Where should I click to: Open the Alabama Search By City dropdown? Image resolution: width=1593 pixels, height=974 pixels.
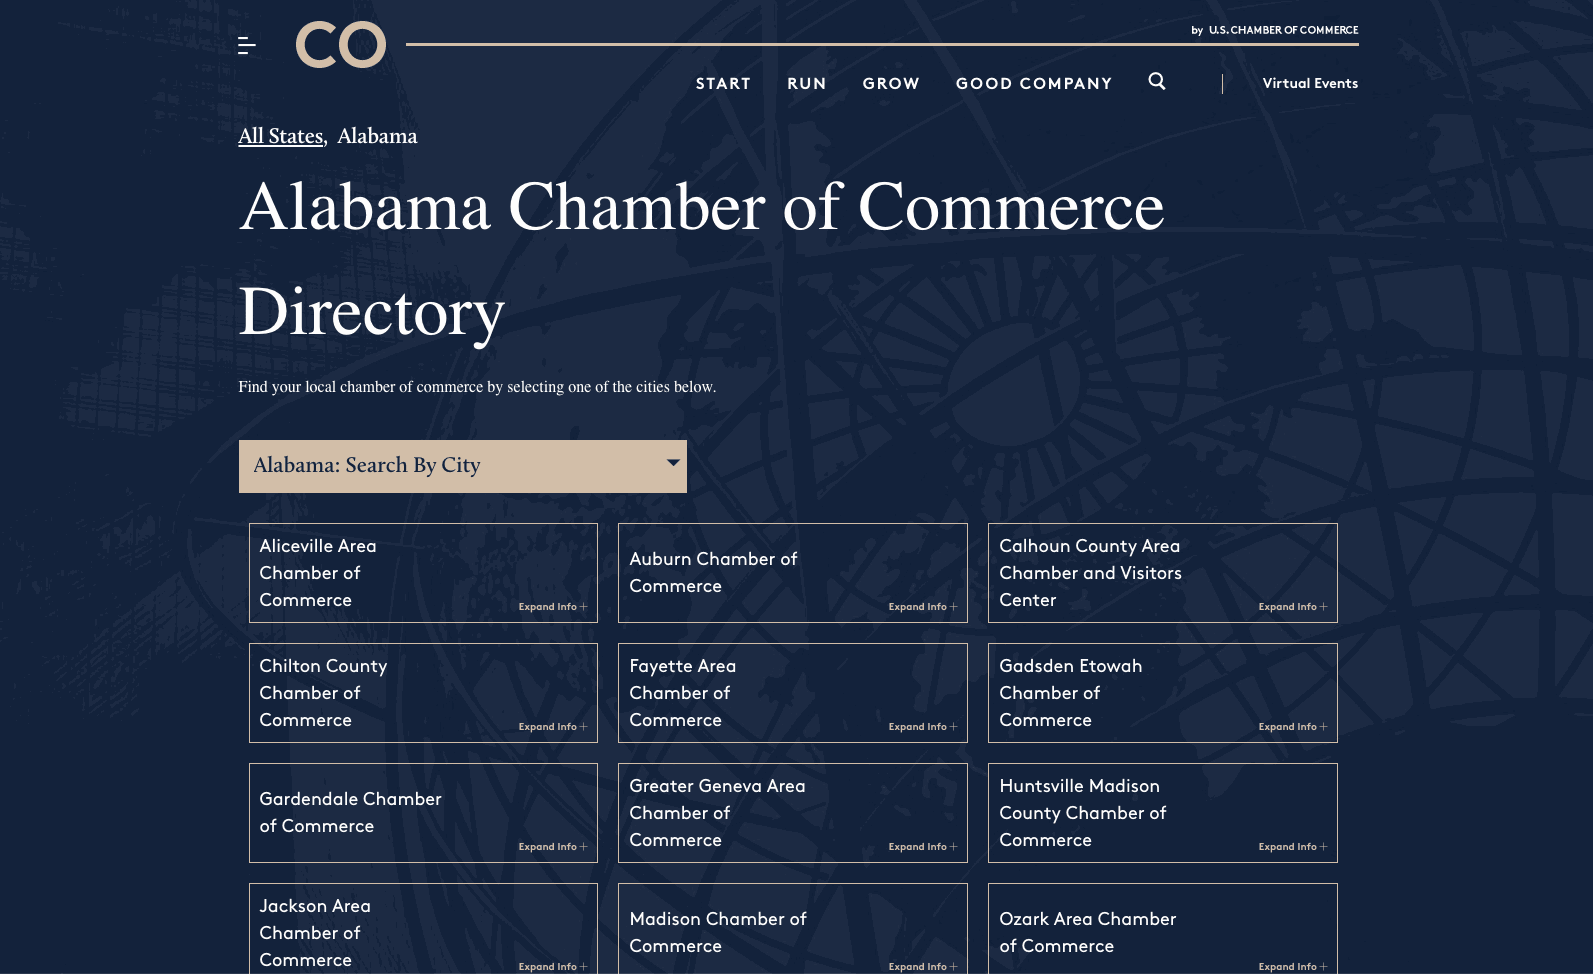tap(463, 466)
